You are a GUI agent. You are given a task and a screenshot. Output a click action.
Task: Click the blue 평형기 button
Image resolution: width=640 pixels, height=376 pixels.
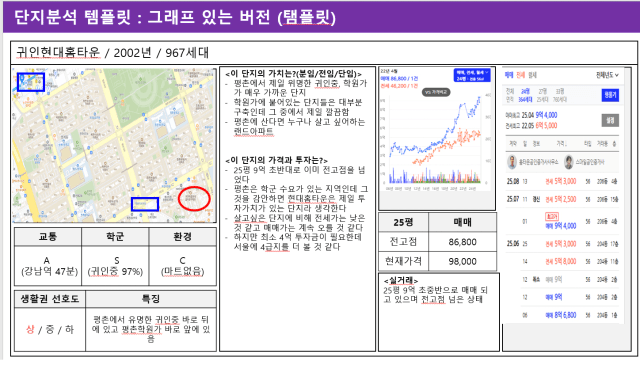610,95
